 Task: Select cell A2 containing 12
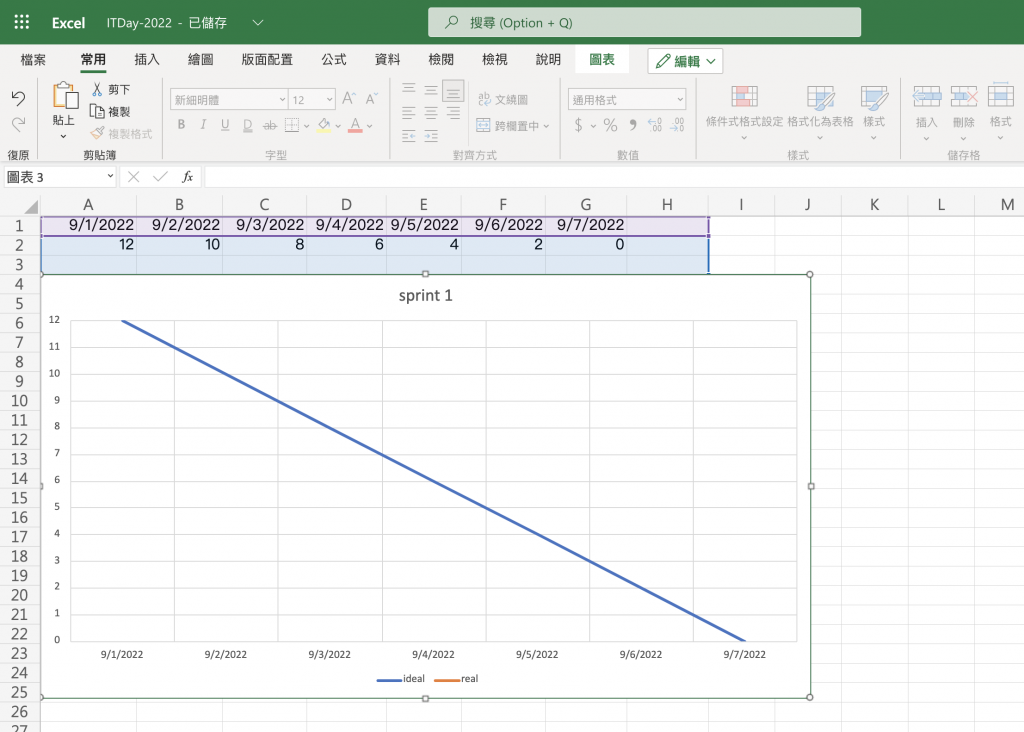click(x=88, y=245)
